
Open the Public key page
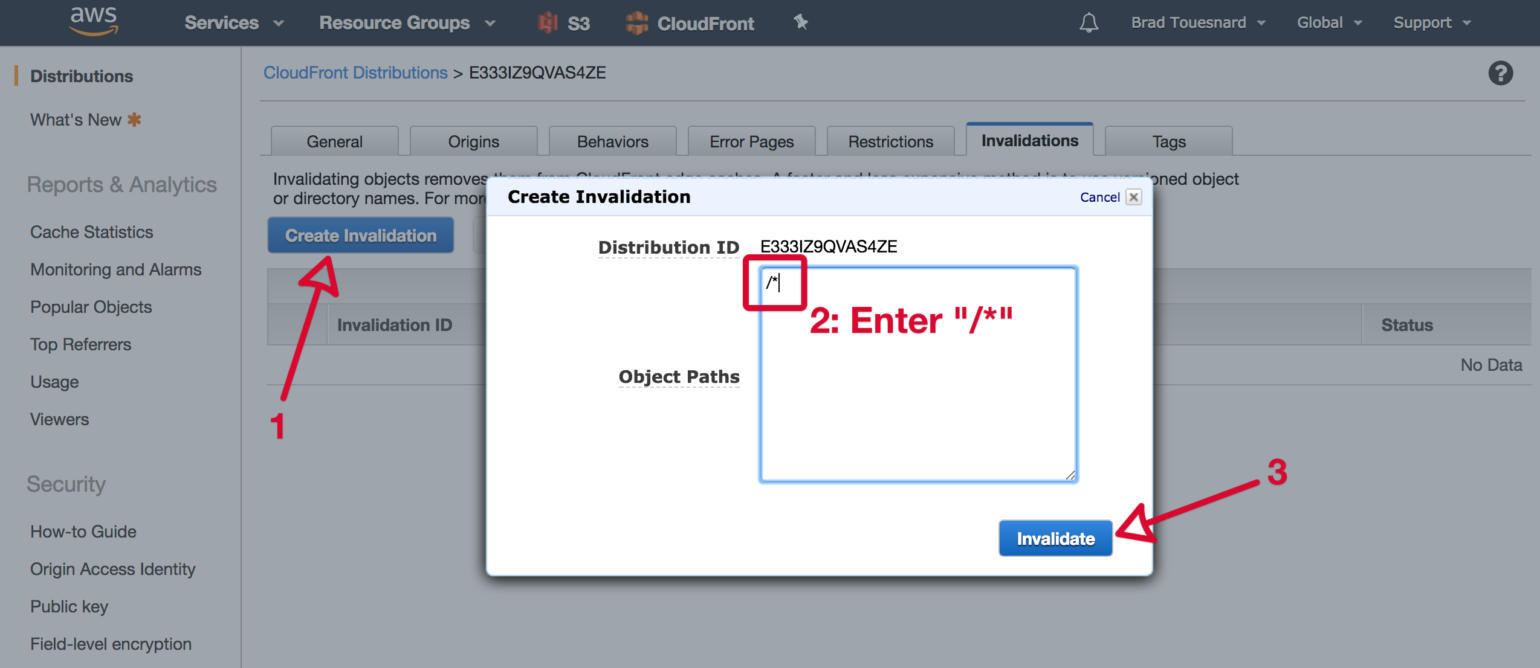pyautogui.click(x=69, y=607)
